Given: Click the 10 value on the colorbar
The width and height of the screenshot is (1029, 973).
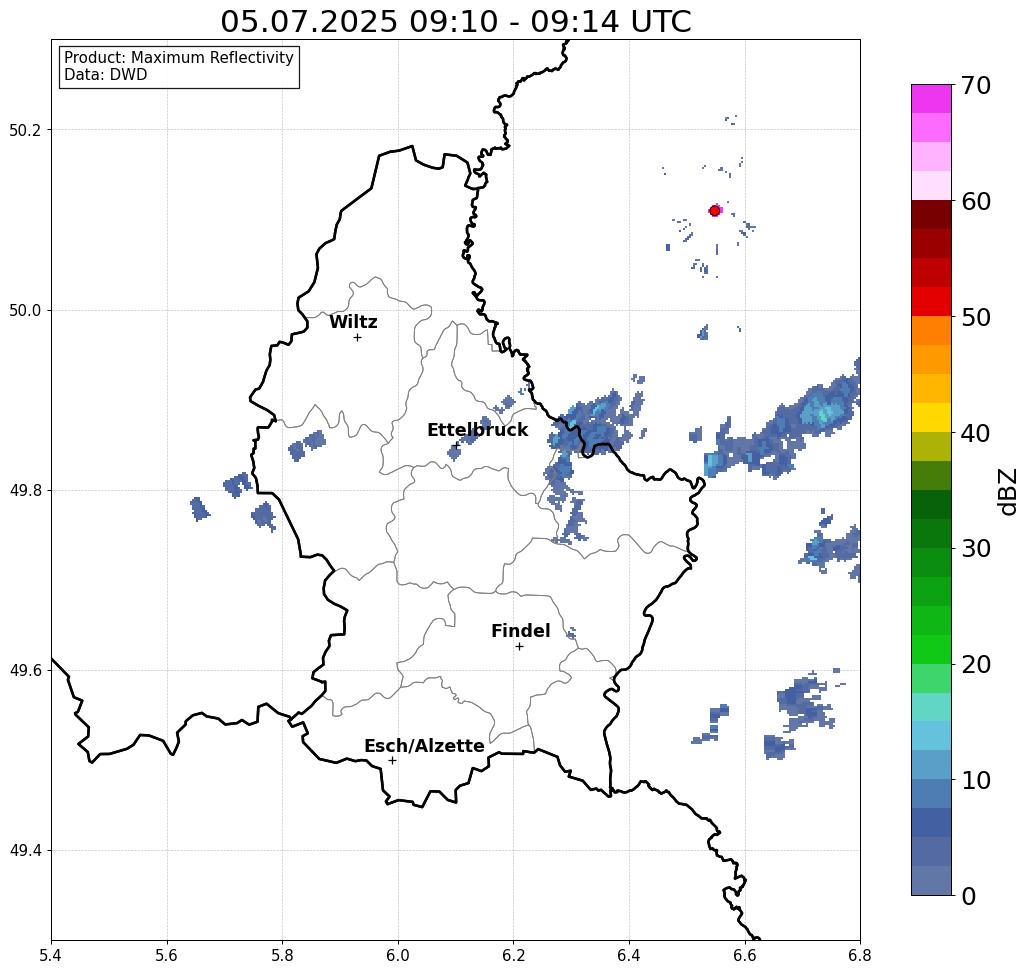Looking at the screenshot, I should [975, 780].
